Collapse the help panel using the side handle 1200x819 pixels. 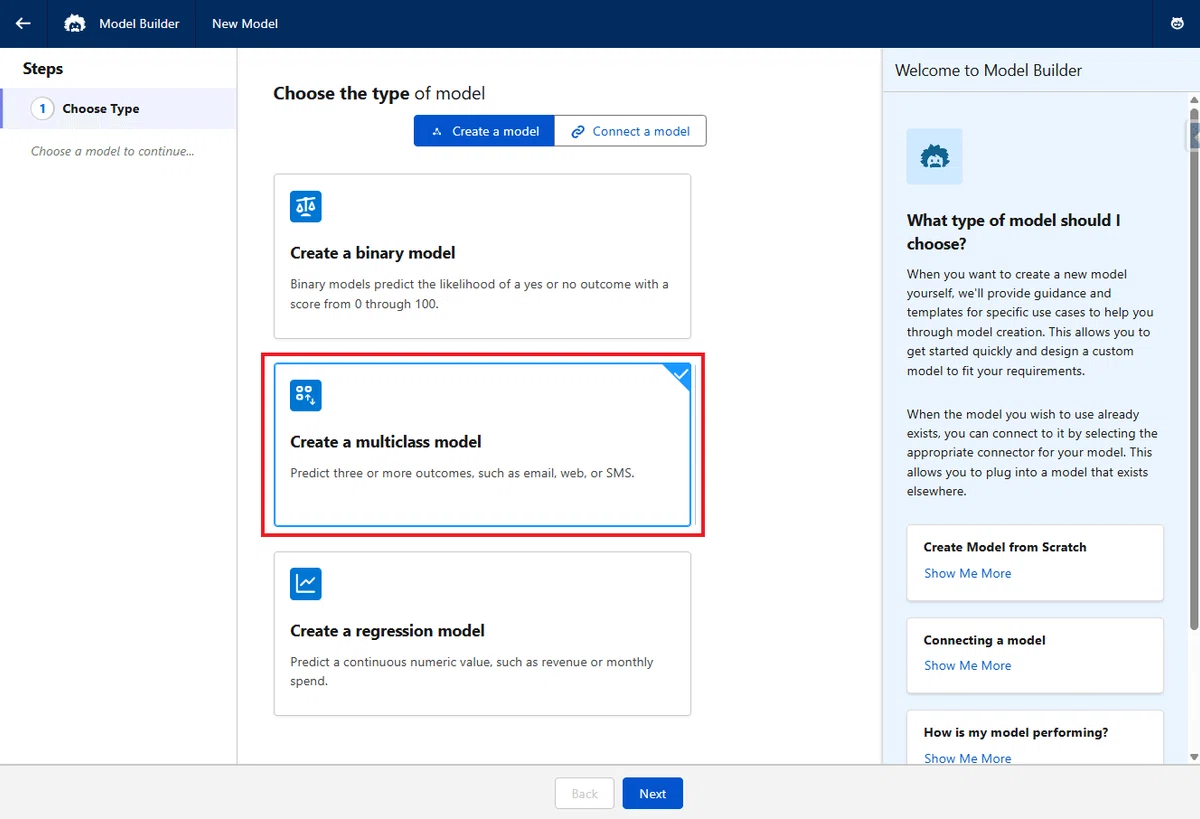(x=1193, y=134)
